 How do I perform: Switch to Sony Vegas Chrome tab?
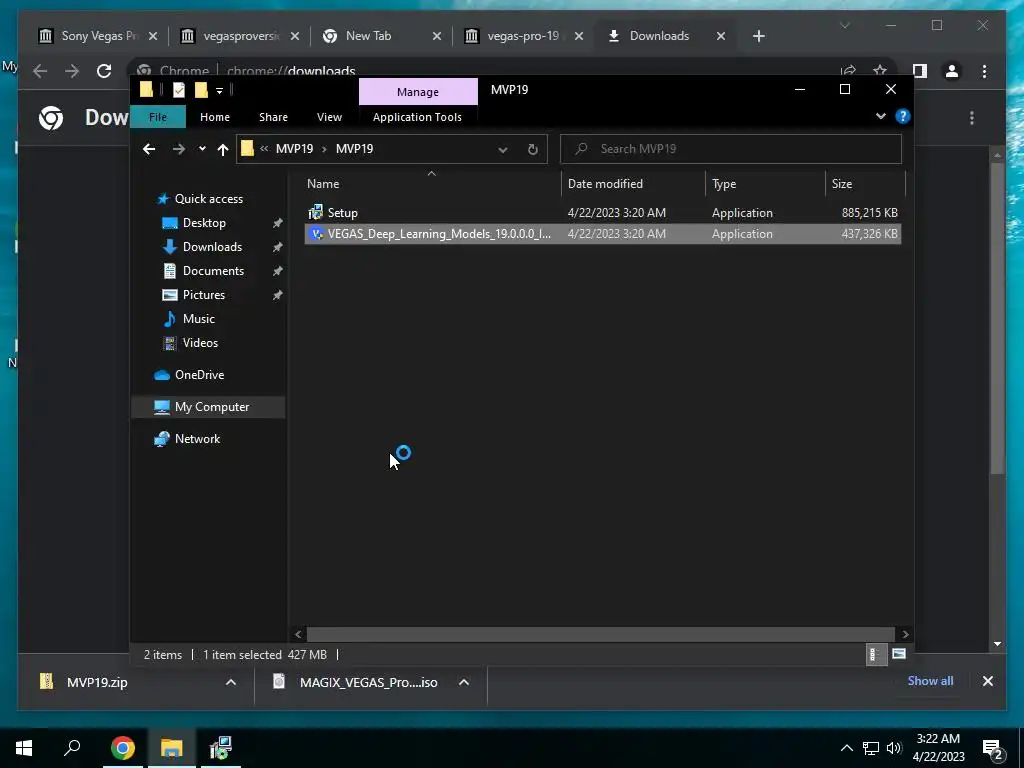click(99, 36)
